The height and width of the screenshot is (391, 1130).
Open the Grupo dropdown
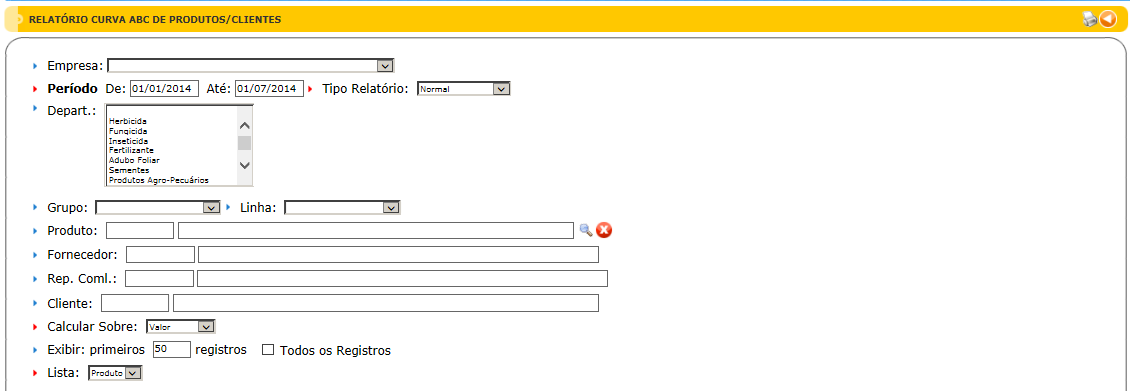pyautogui.click(x=157, y=207)
